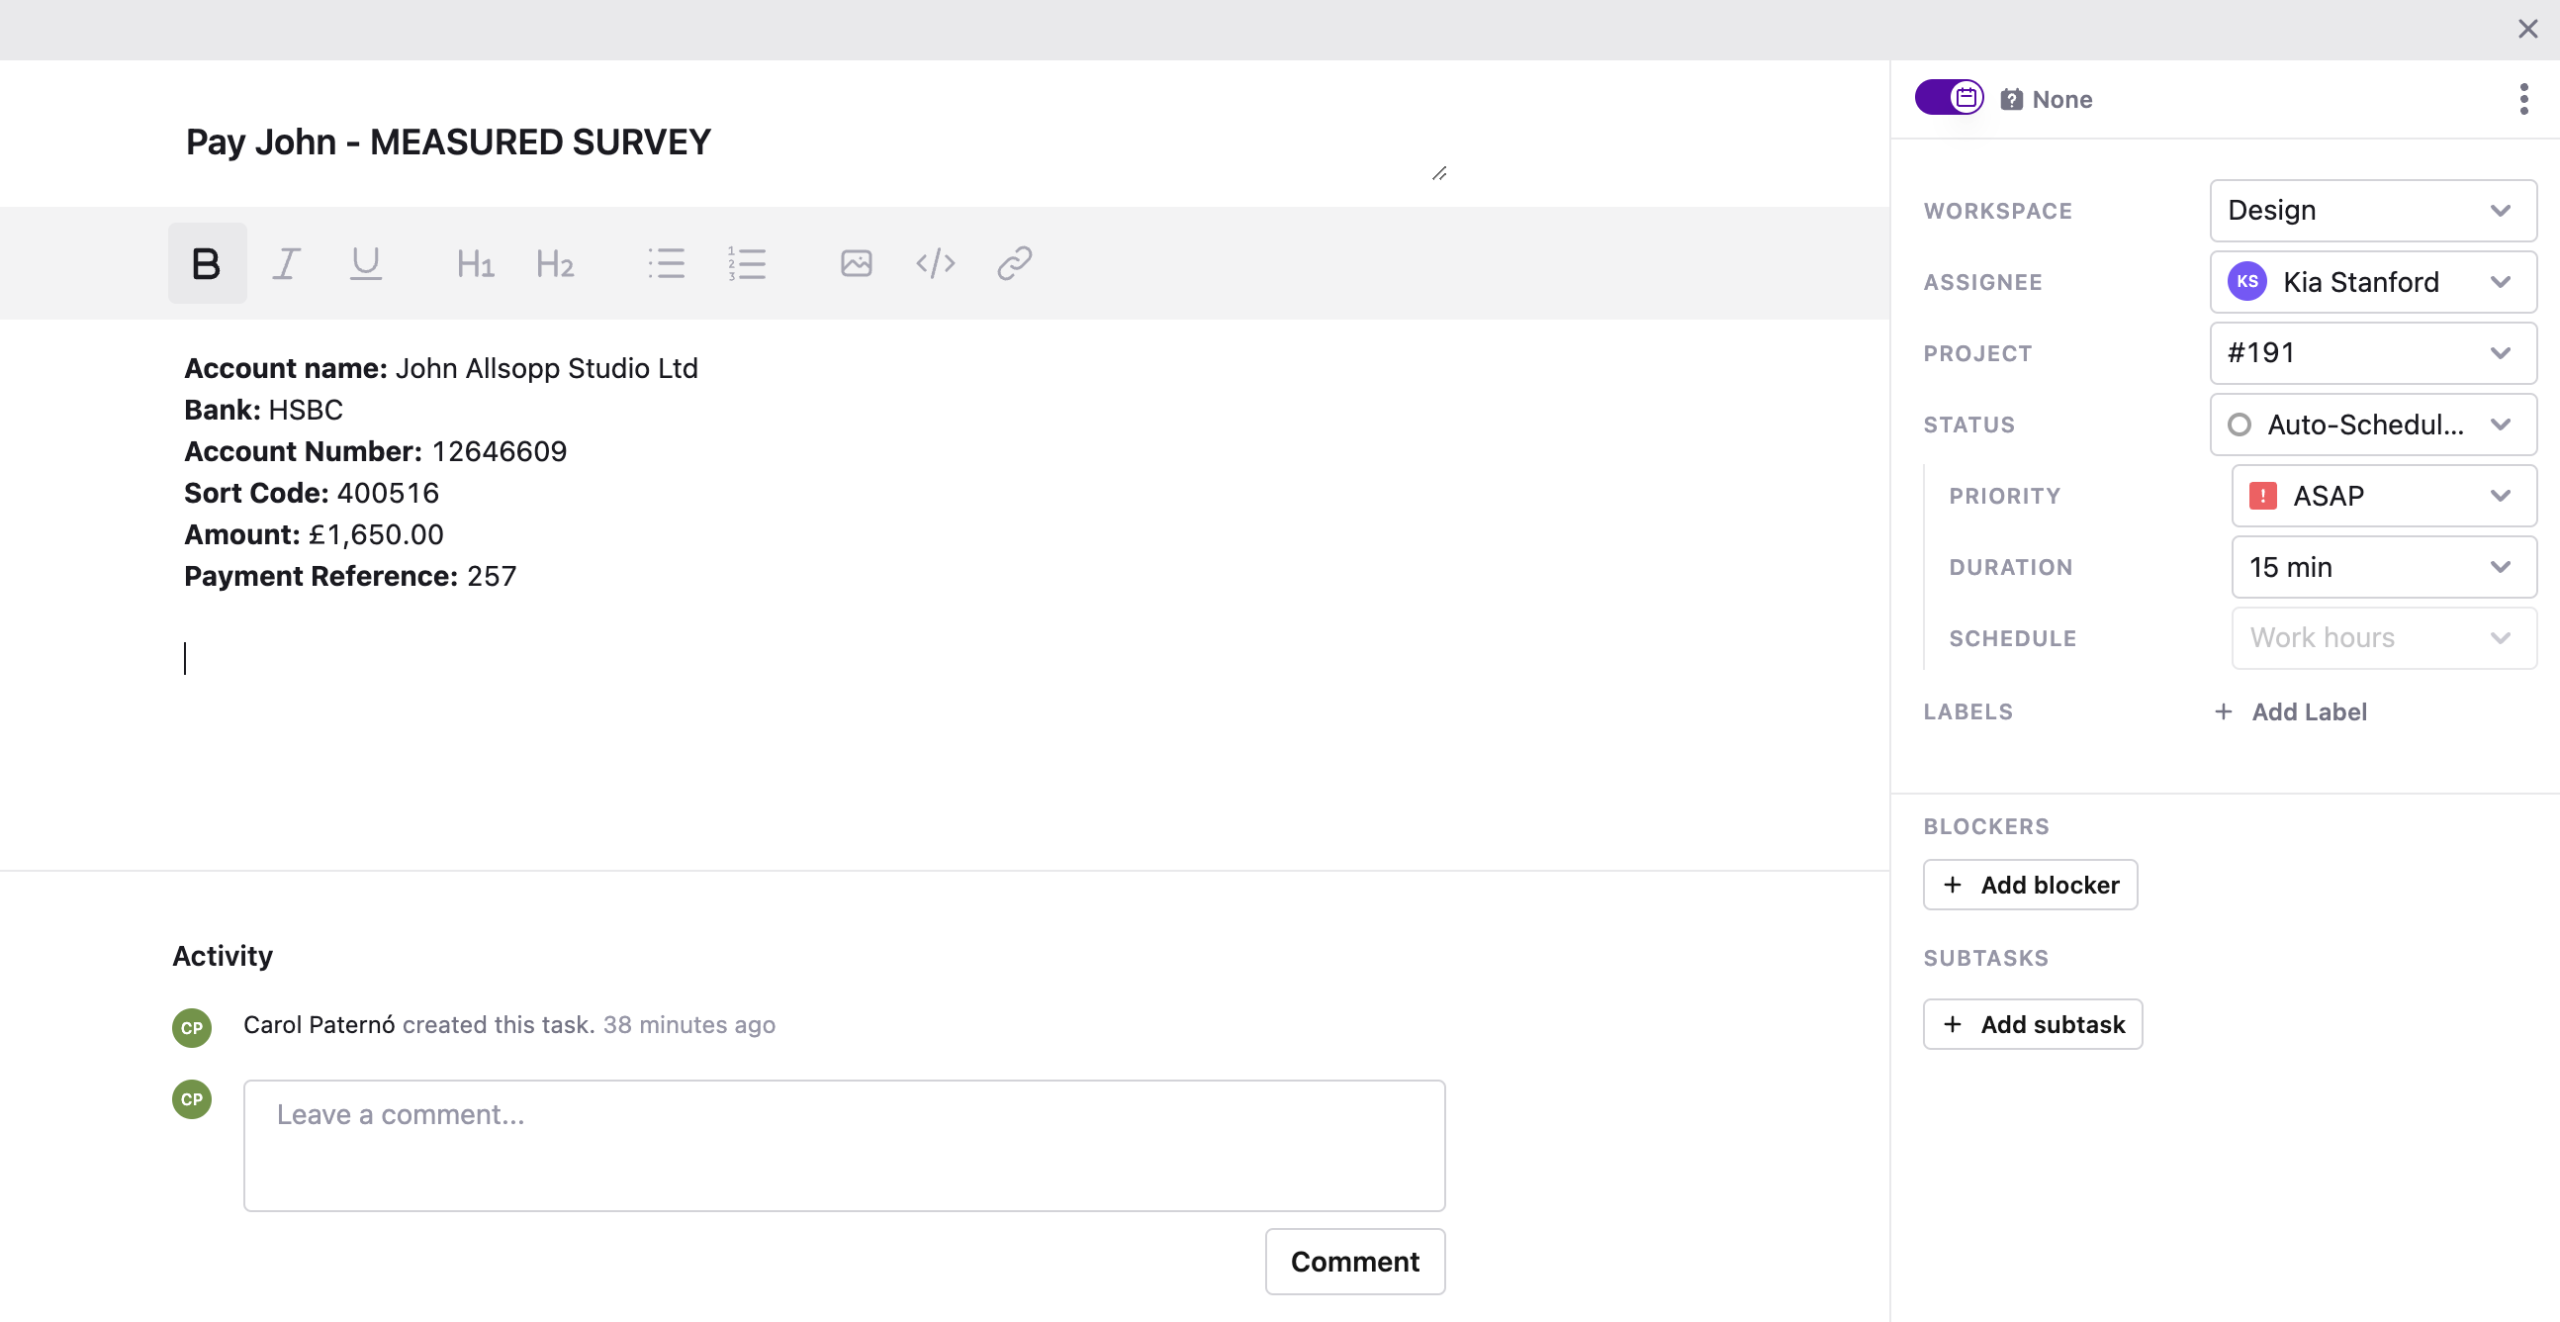The height and width of the screenshot is (1322, 2560).
Task: Click the Add subtask button
Action: pyautogui.click(x=2032, y=1024)
